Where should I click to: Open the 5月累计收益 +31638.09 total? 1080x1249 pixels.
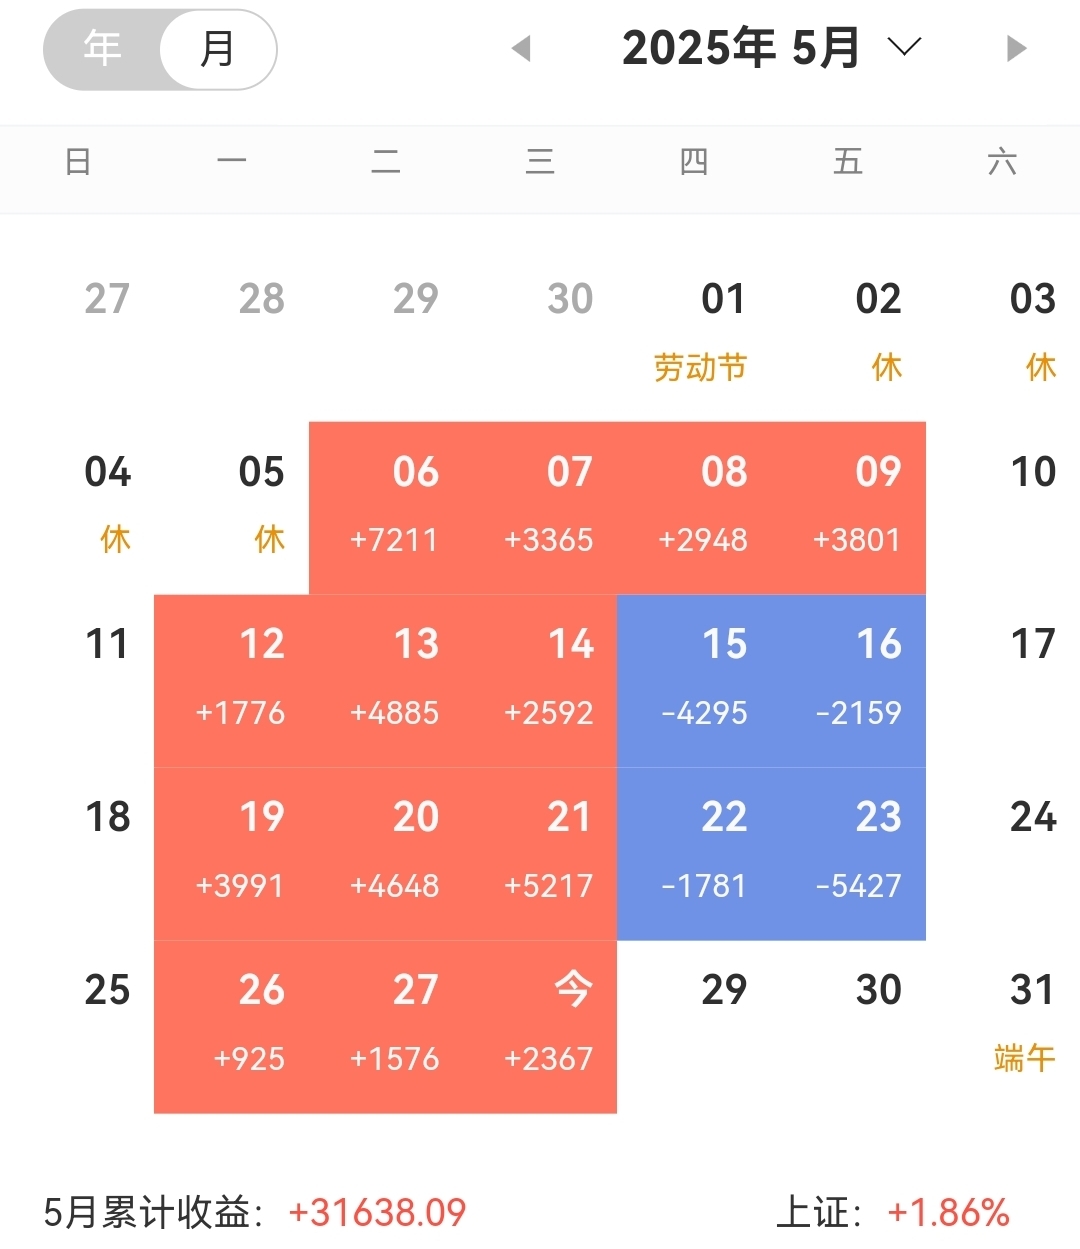point(255,1213)
